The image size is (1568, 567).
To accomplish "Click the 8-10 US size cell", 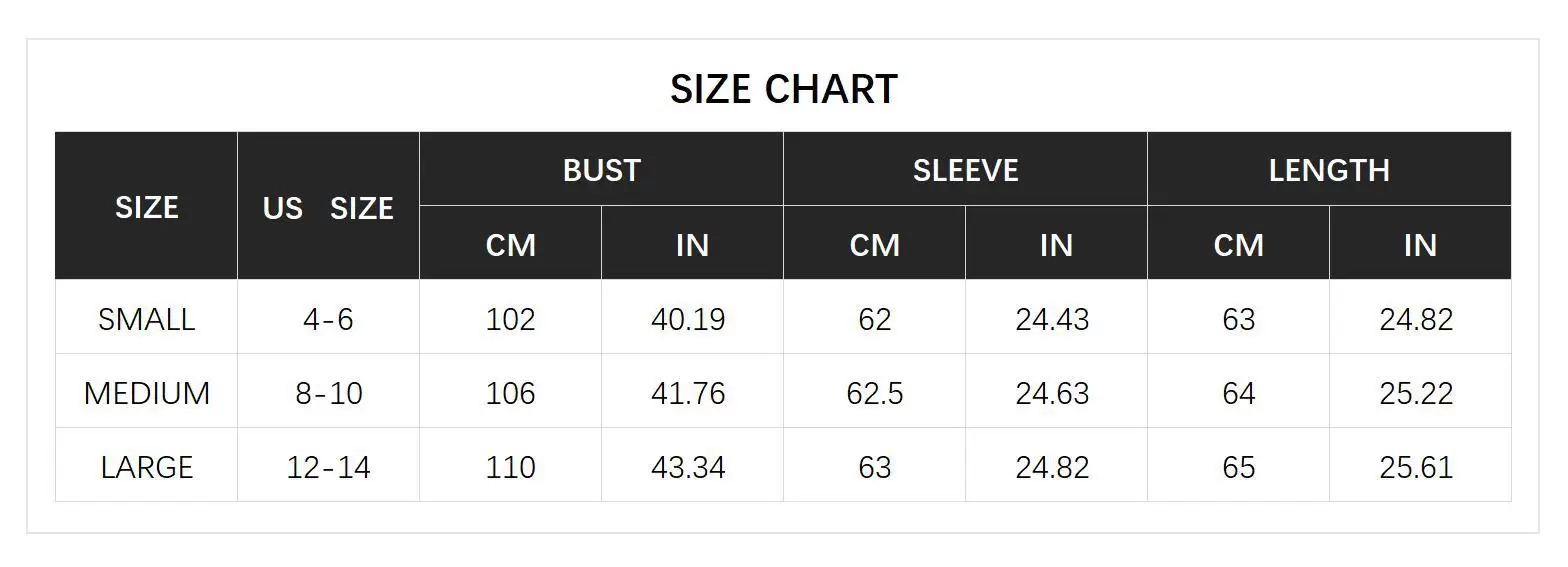I will (328, 393).
